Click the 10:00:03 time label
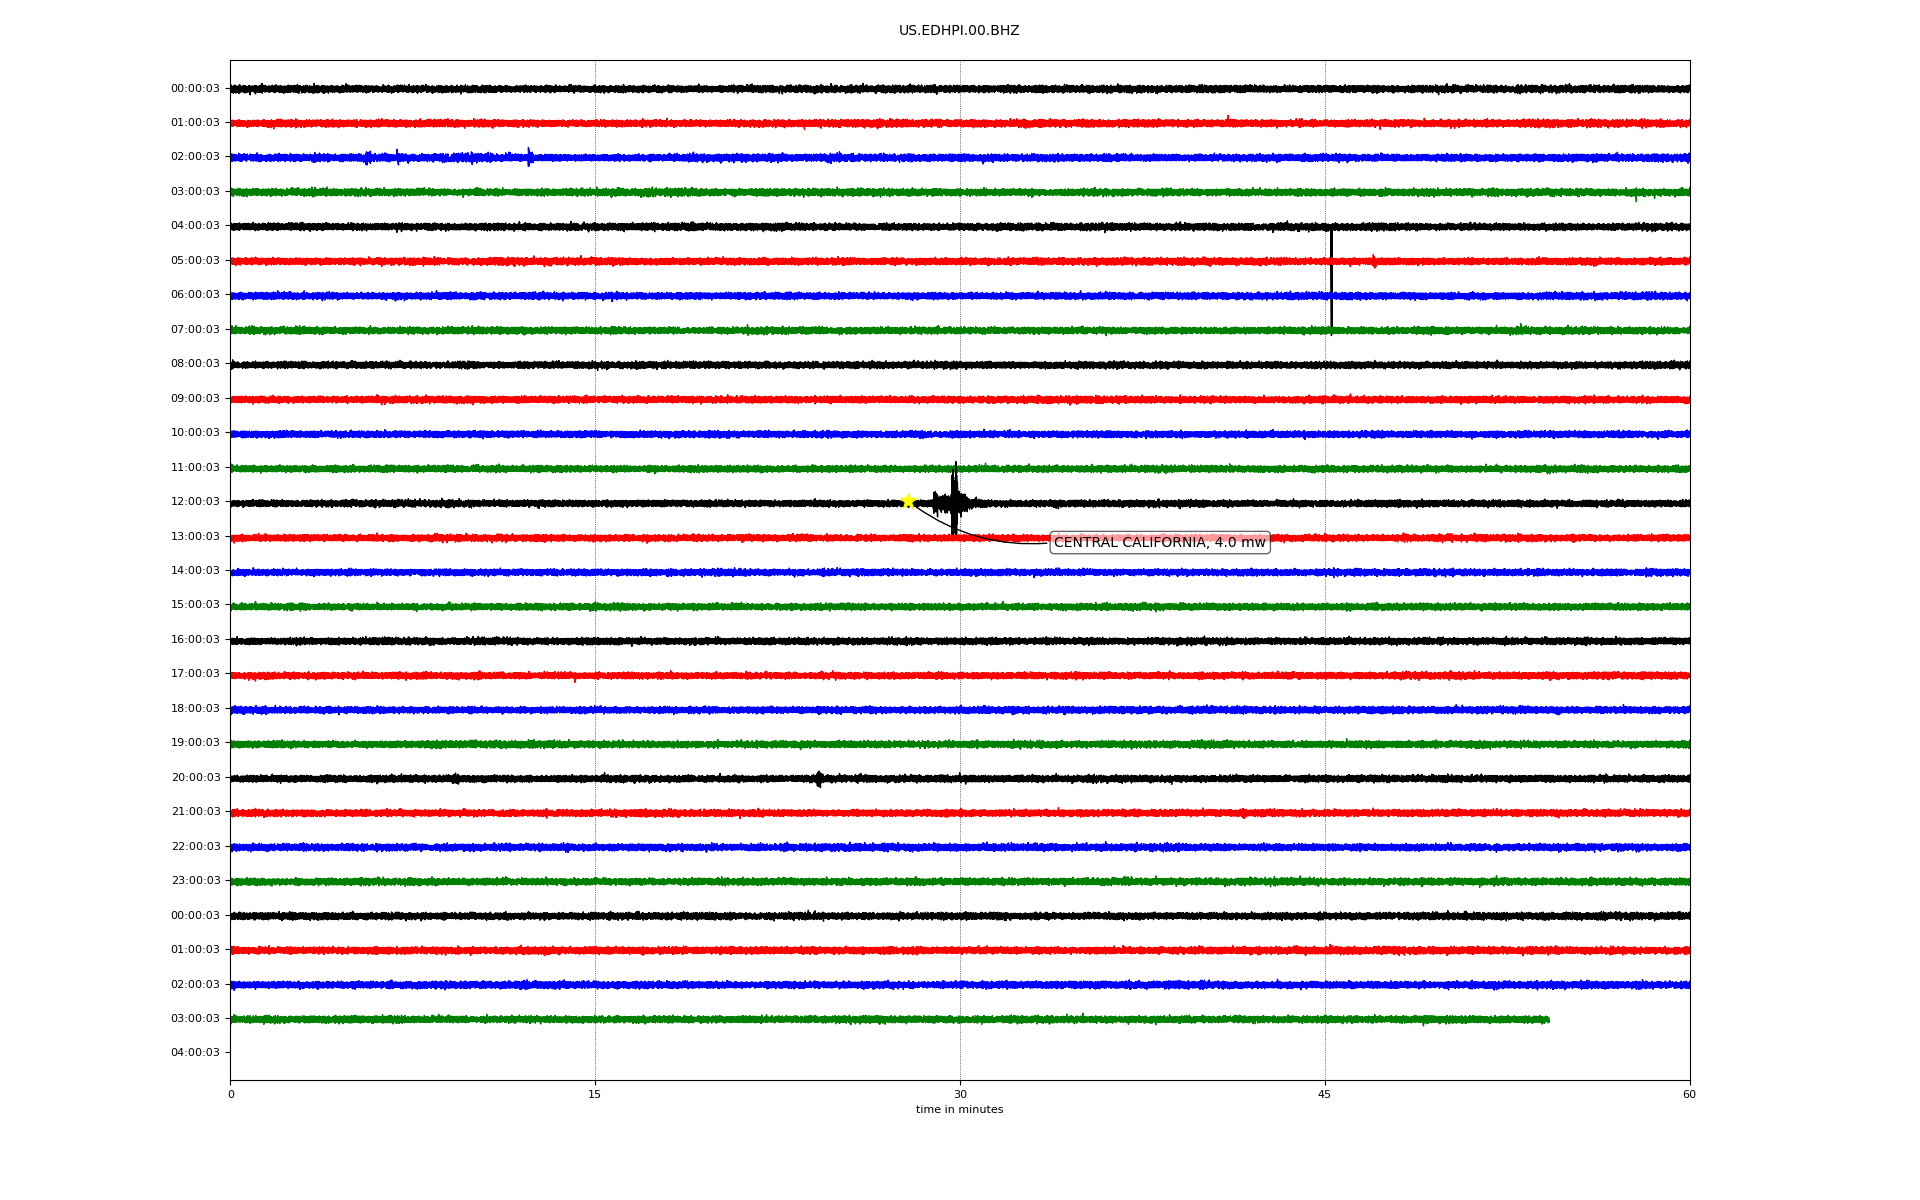The image size is (1920, 1200). (195, 433)
